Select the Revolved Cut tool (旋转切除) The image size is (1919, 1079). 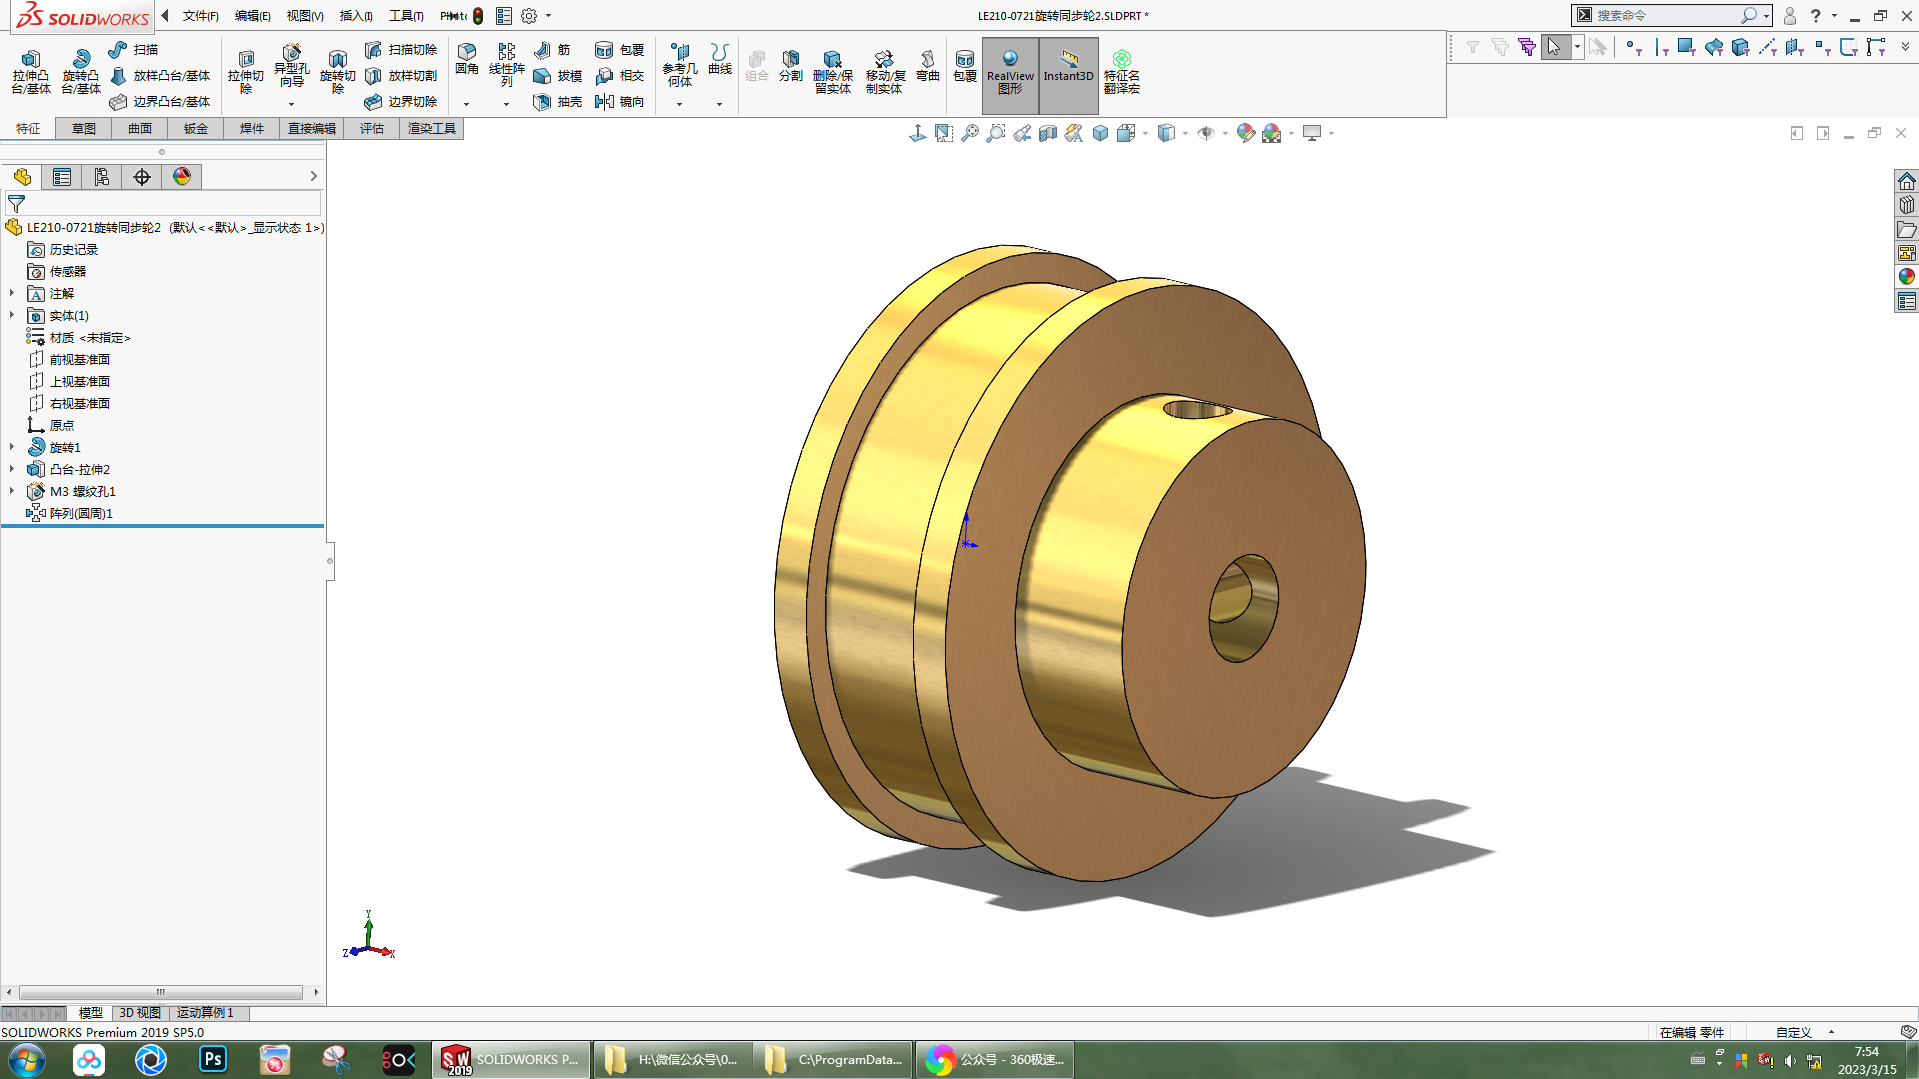tap(337, 72)
